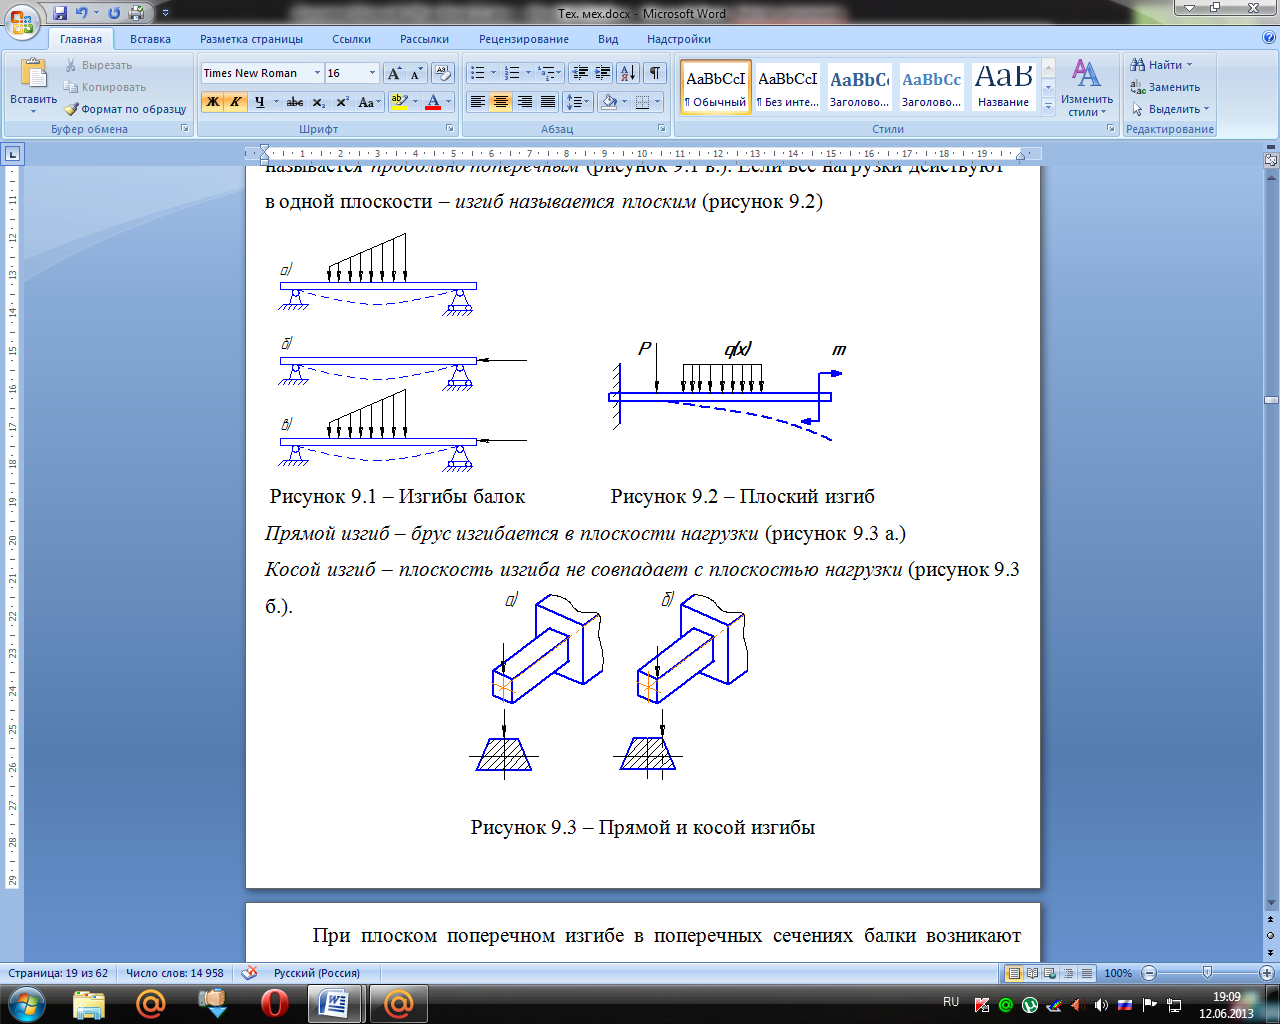
Task: Apply yellow text highlight color
Action: tap(400, 102)
